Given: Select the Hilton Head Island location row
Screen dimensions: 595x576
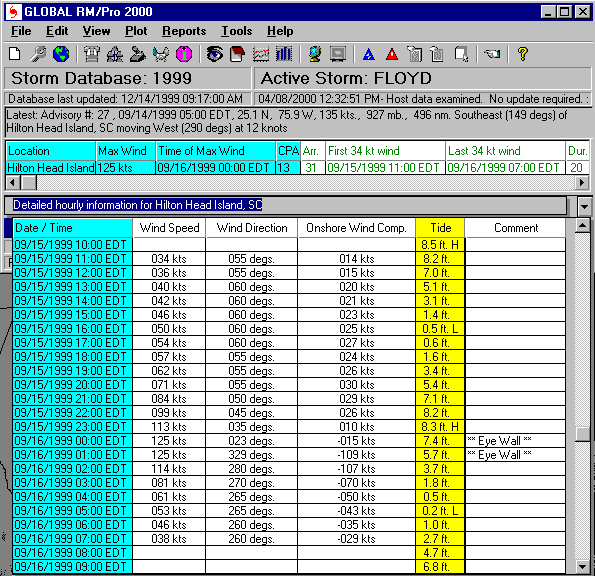Looking at the screenshot, I should tap(297, 168).
